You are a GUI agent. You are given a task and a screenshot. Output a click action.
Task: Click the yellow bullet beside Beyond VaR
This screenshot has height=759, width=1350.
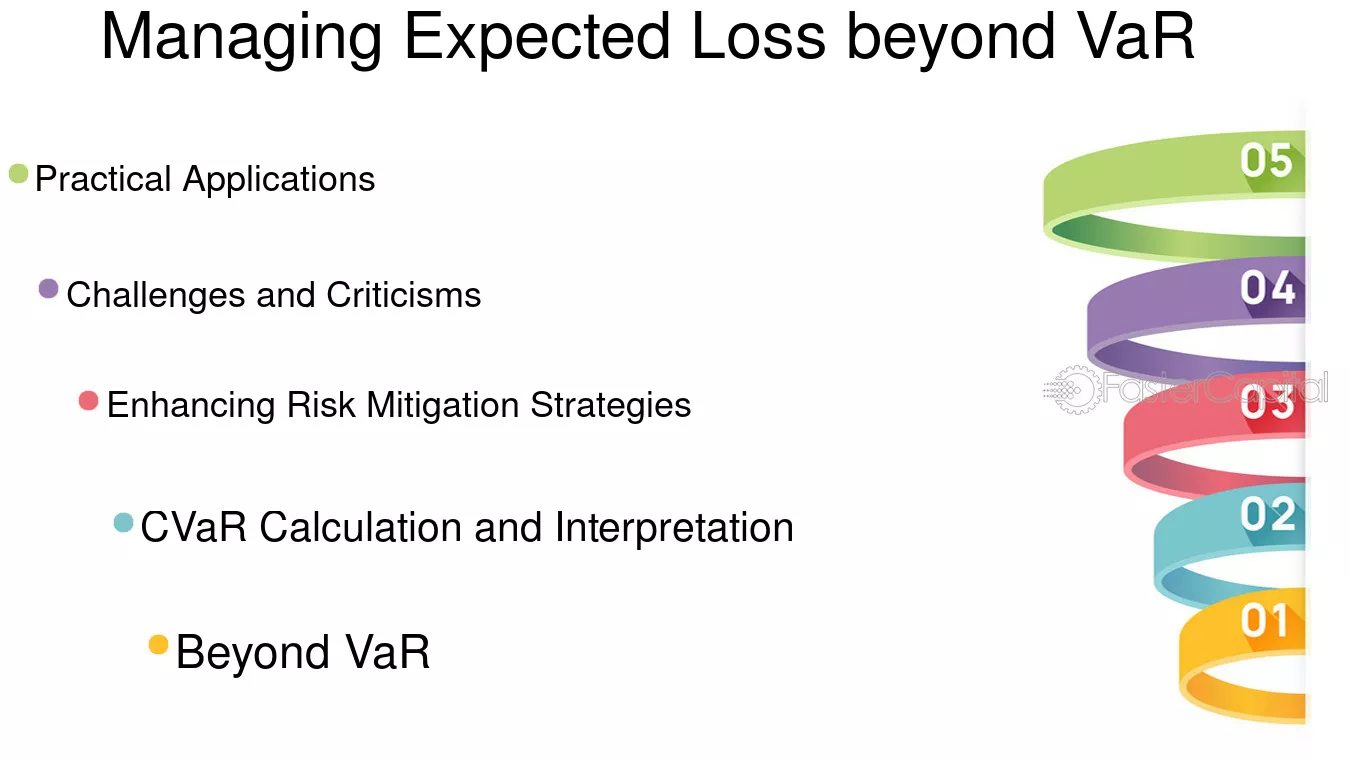(158, 645)
